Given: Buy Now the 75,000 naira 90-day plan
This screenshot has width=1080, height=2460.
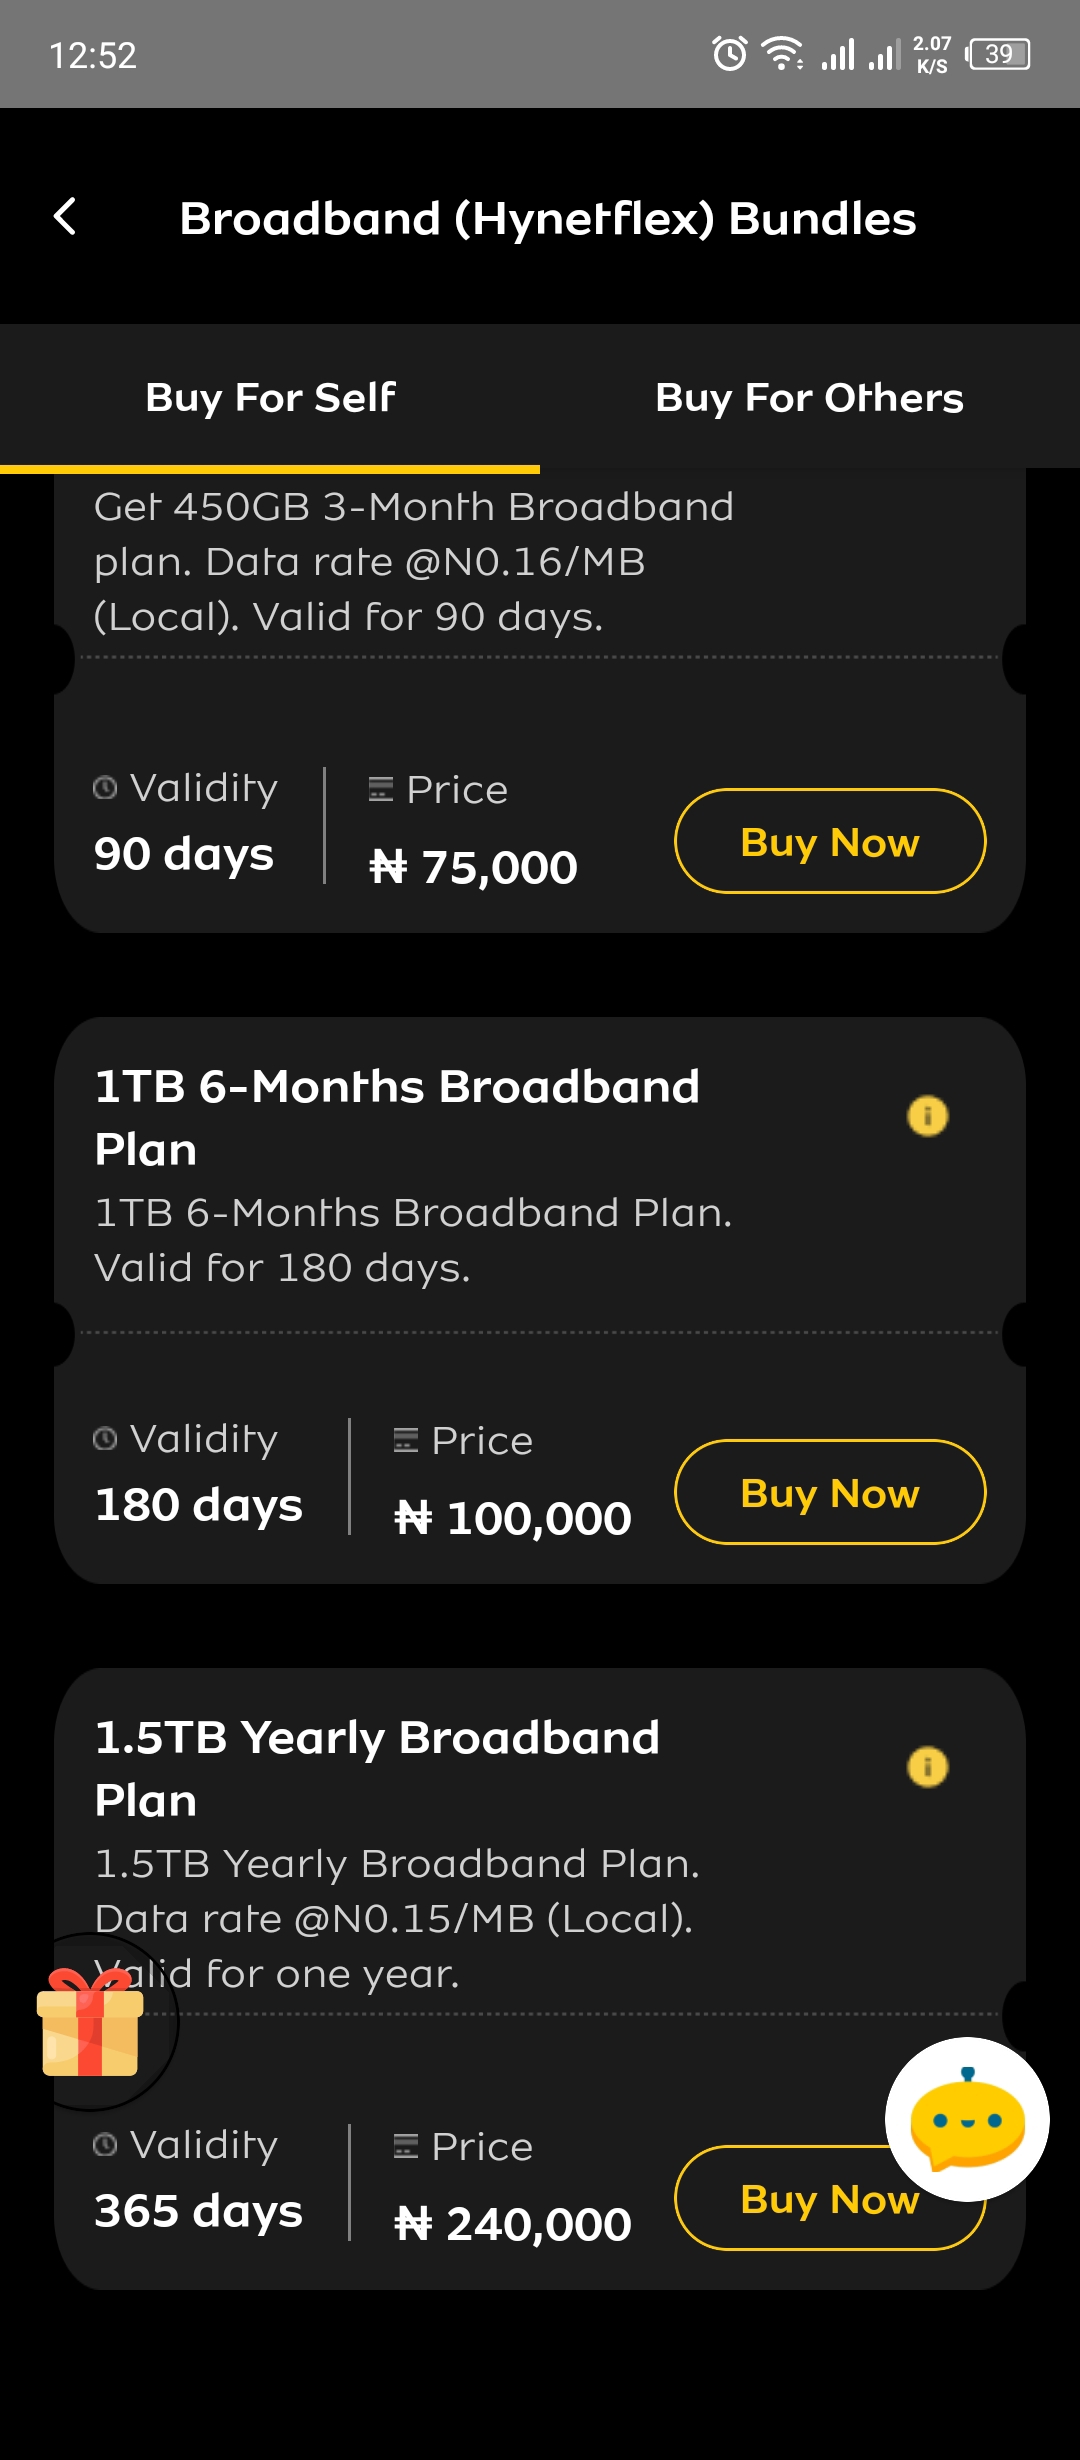Looking at the screenshot, I should point(830,841).
